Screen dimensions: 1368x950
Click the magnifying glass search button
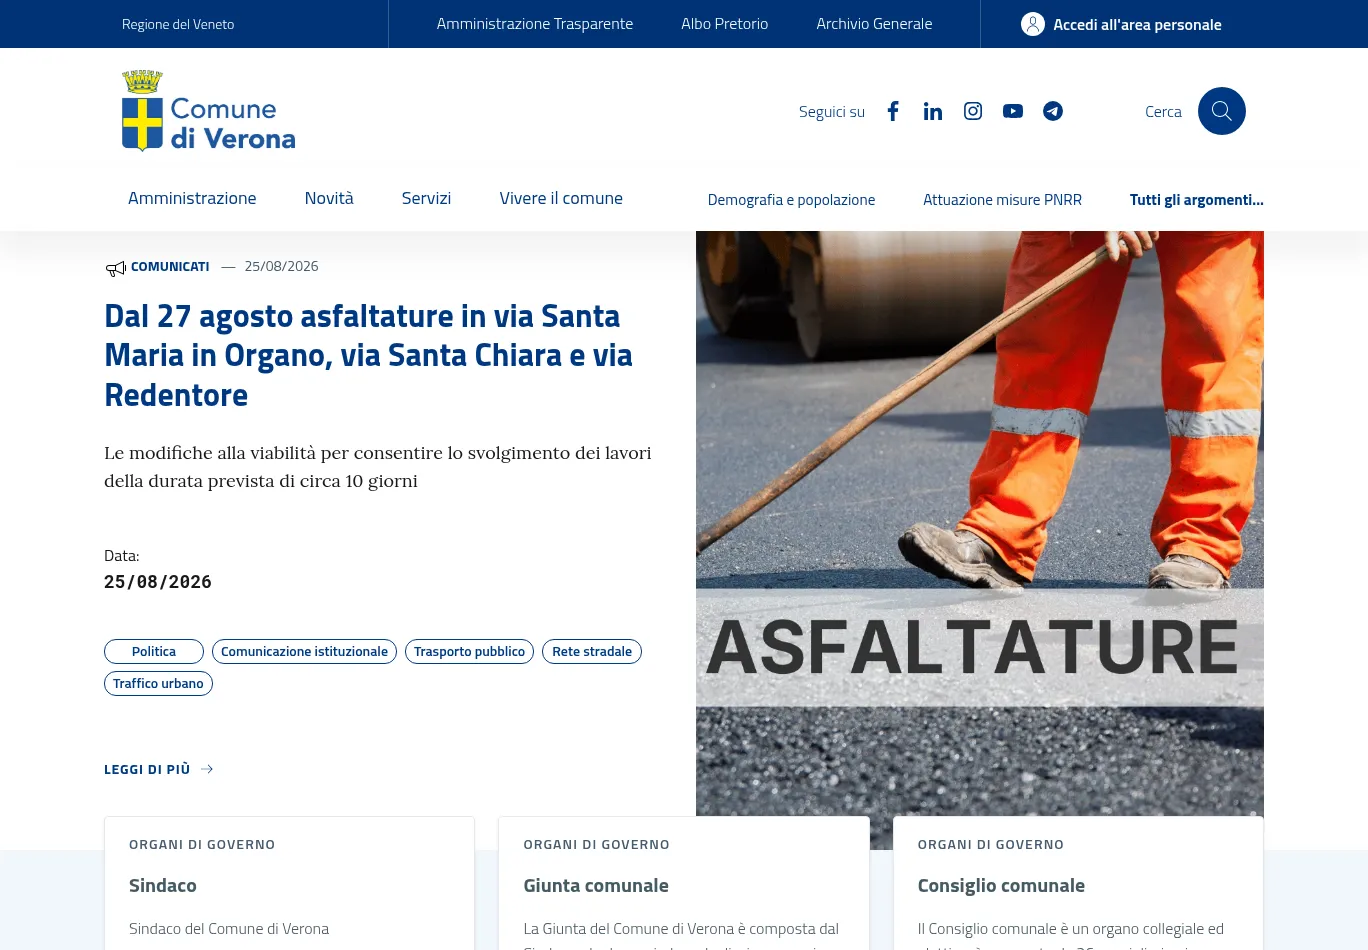coord(1222,111)
